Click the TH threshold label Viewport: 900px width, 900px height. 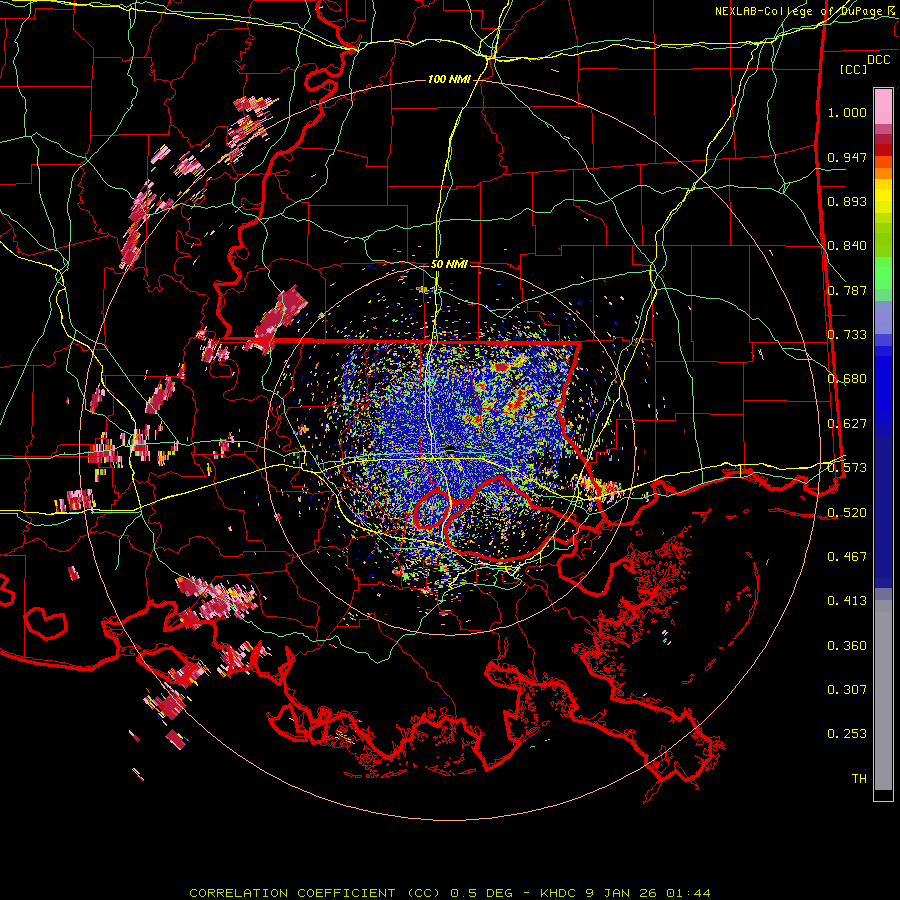coord(859,779)
